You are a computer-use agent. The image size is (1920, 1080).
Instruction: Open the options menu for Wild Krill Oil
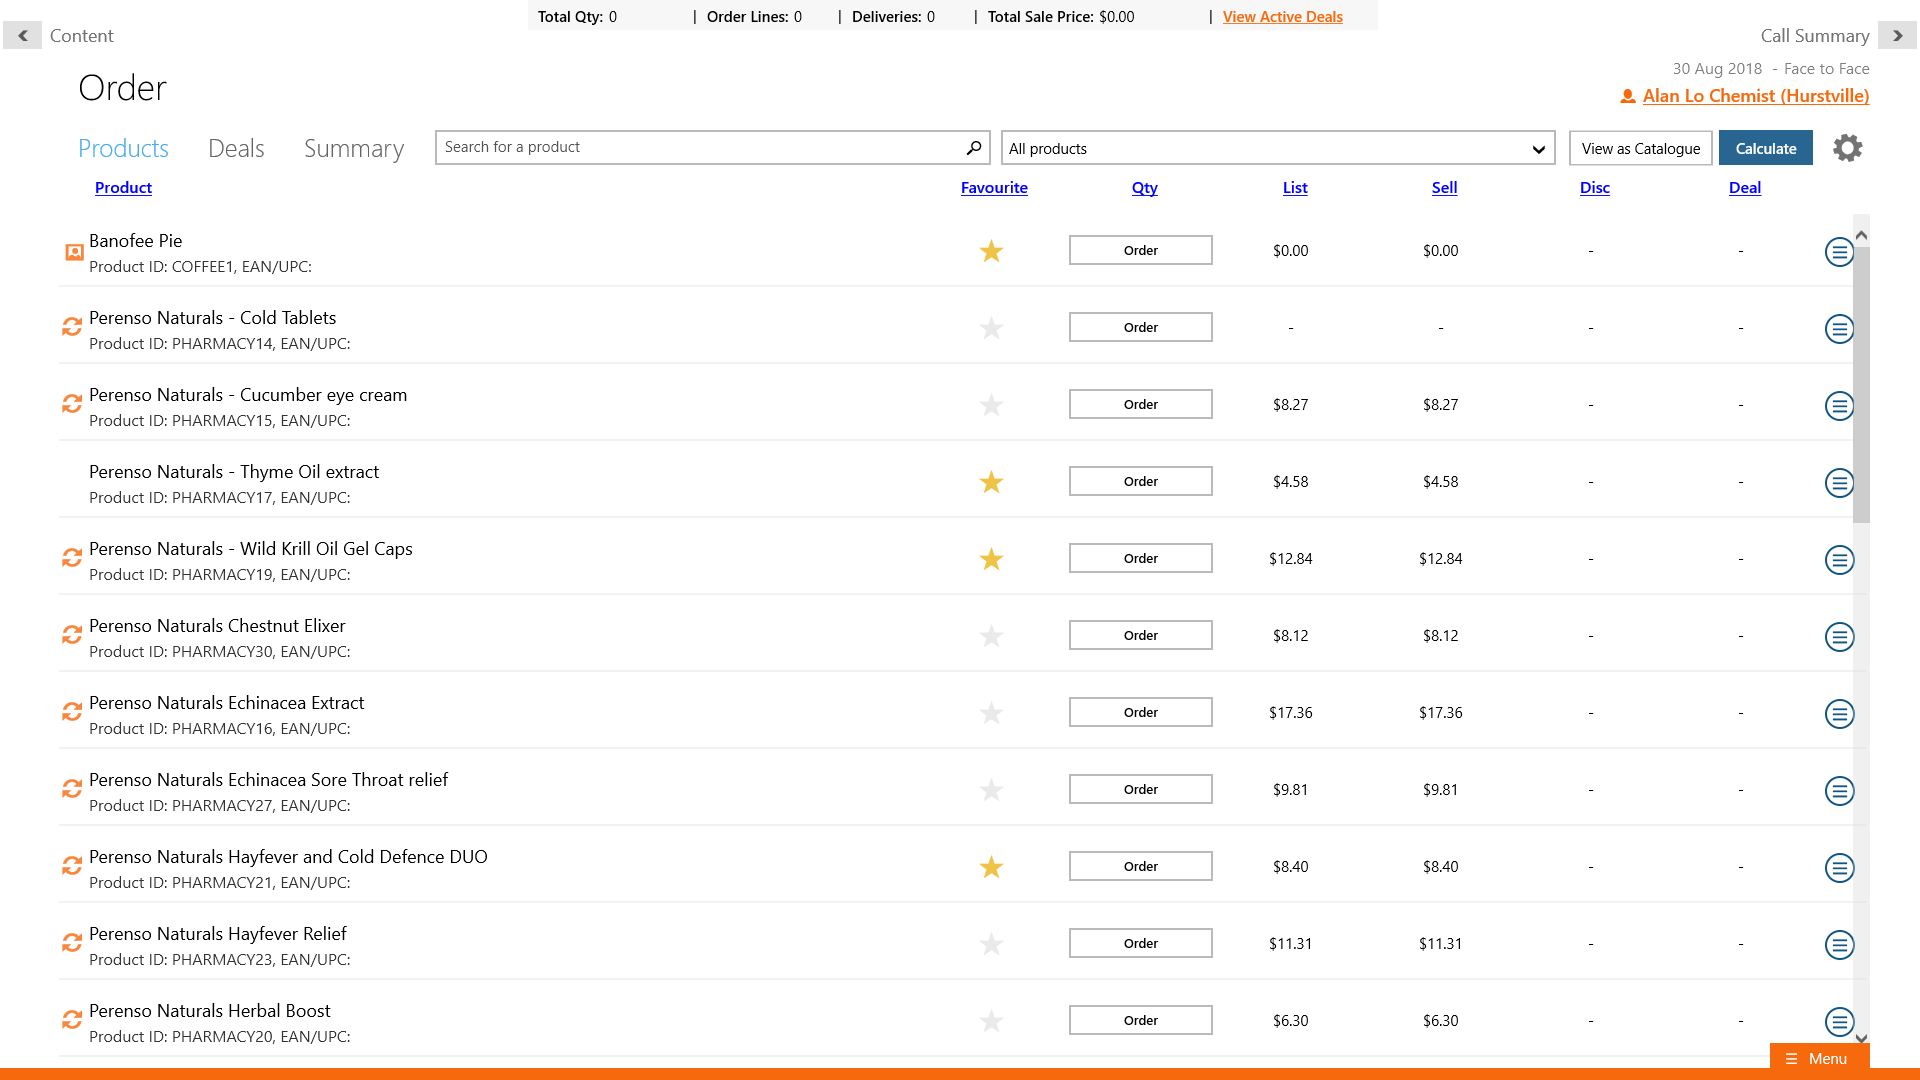pos(1839,560)
